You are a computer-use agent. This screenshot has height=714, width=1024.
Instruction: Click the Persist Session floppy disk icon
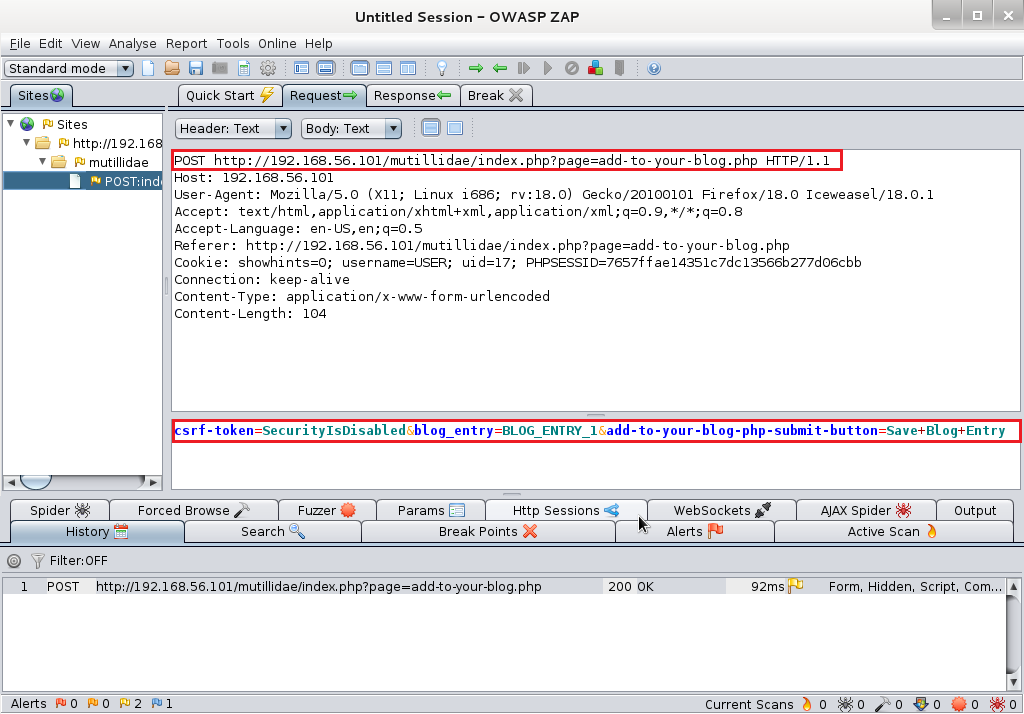click(196, 68)
